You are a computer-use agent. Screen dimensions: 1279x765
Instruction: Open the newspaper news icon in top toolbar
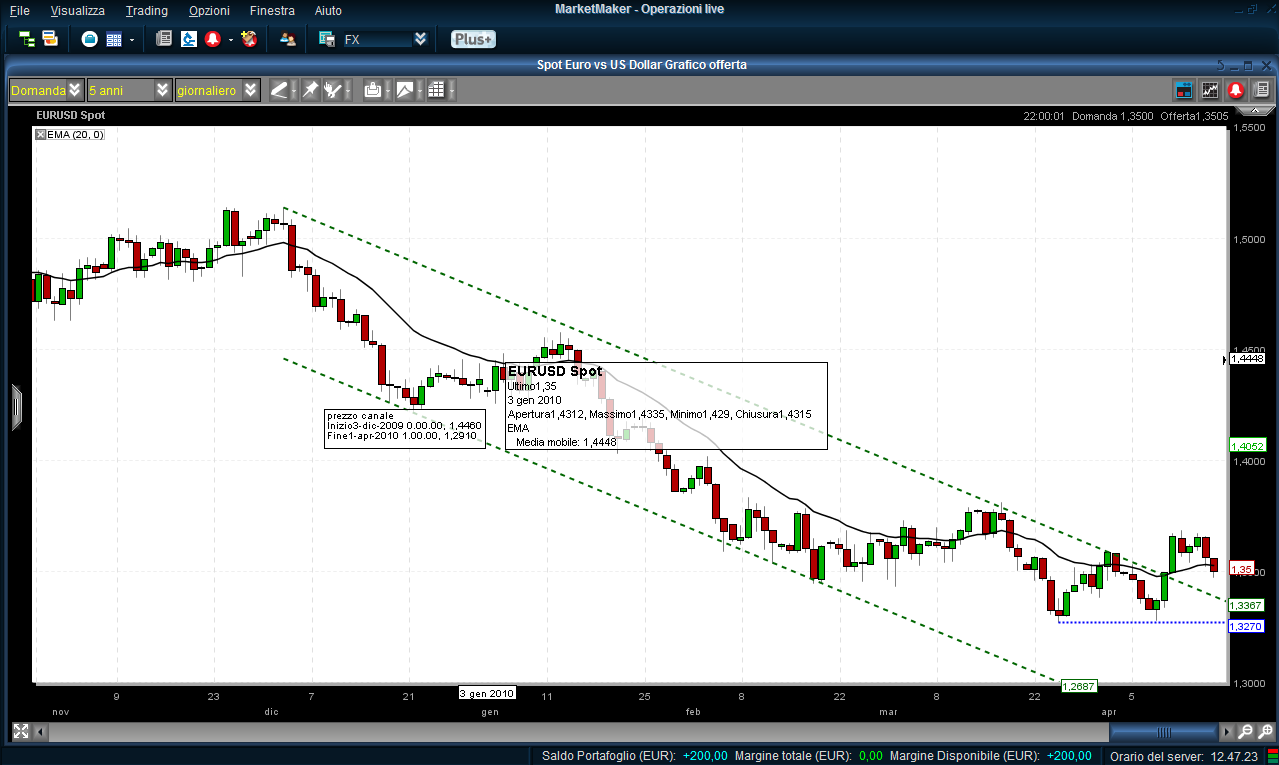[x=164, y=39]
